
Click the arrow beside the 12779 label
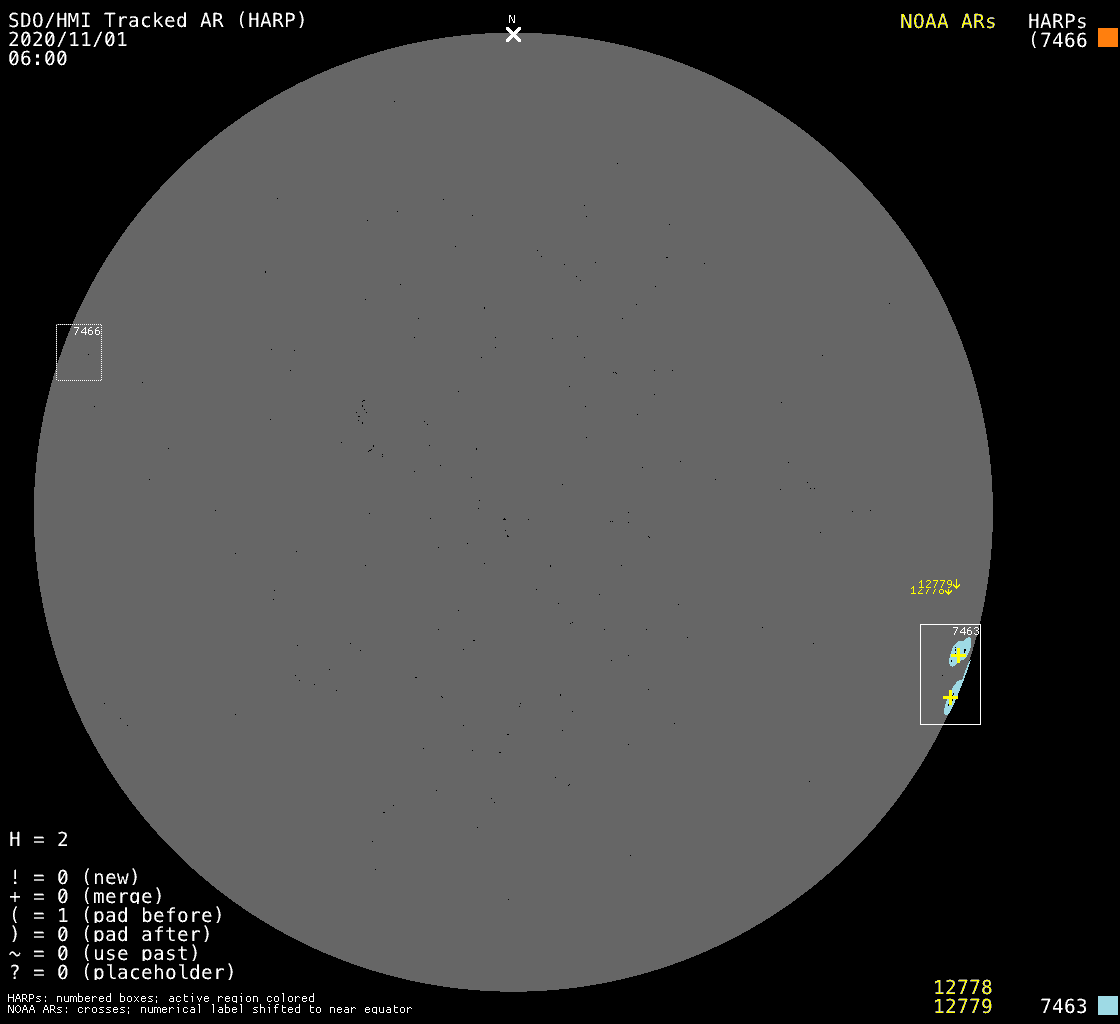(x=957, y=584)
